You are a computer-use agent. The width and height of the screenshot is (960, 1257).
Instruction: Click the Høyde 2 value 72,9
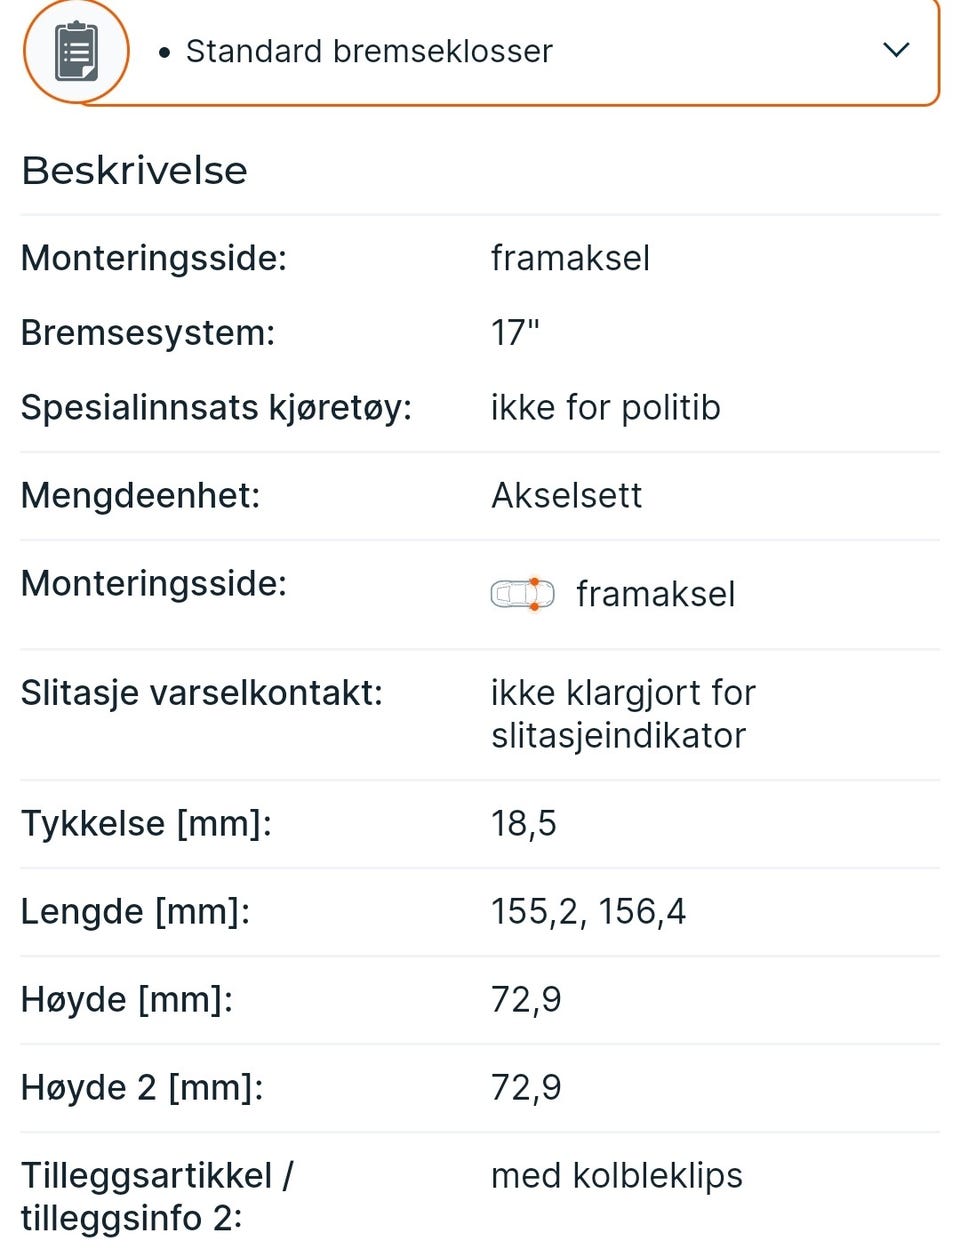[526, 1087]
